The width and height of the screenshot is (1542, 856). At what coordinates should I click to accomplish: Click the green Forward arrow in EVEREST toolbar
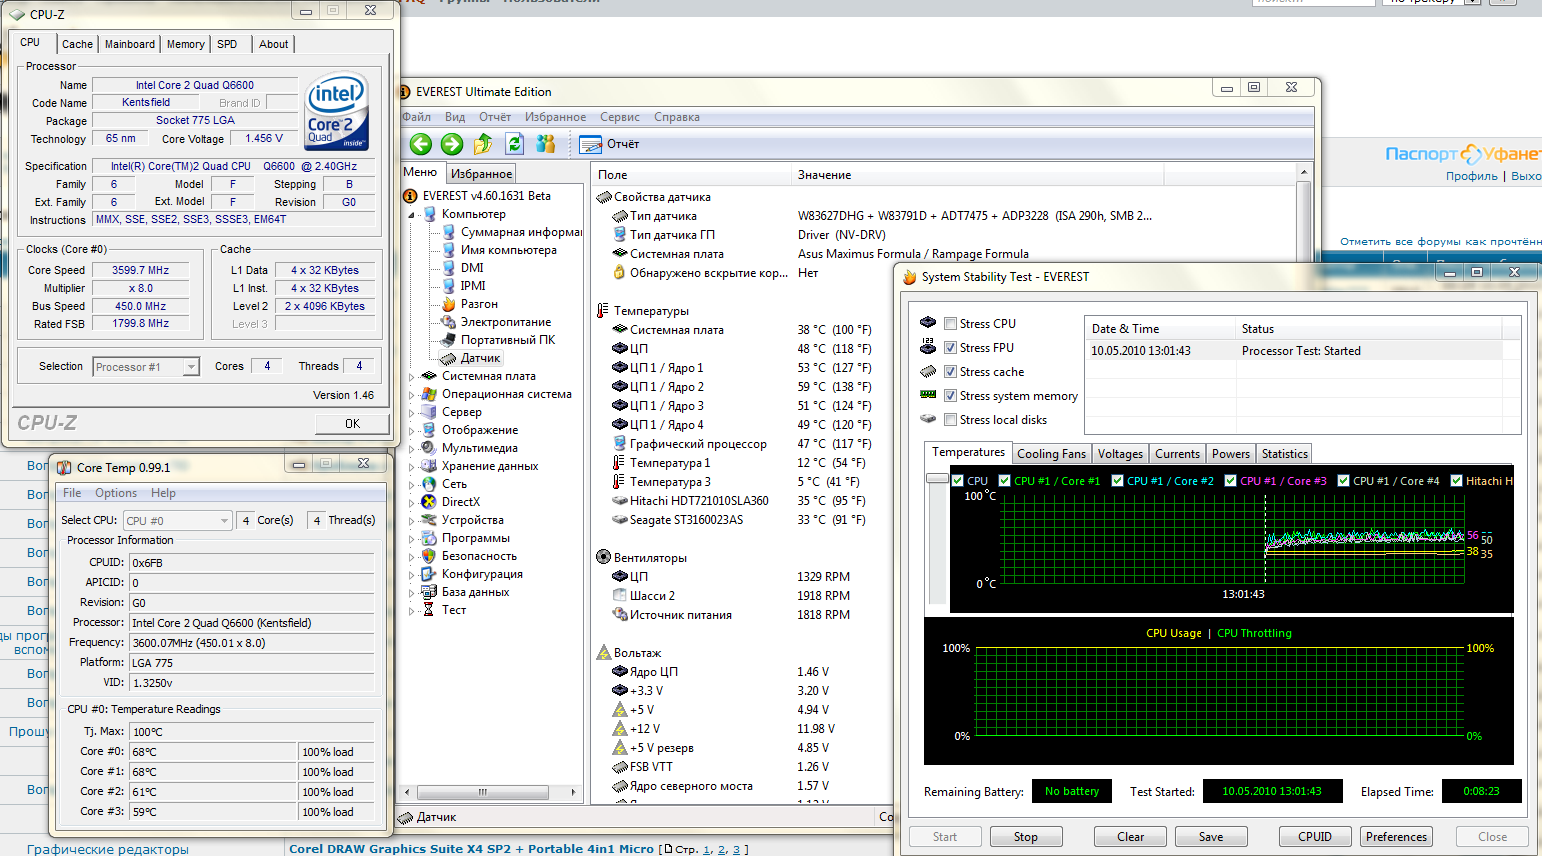[x=452, y=144]
